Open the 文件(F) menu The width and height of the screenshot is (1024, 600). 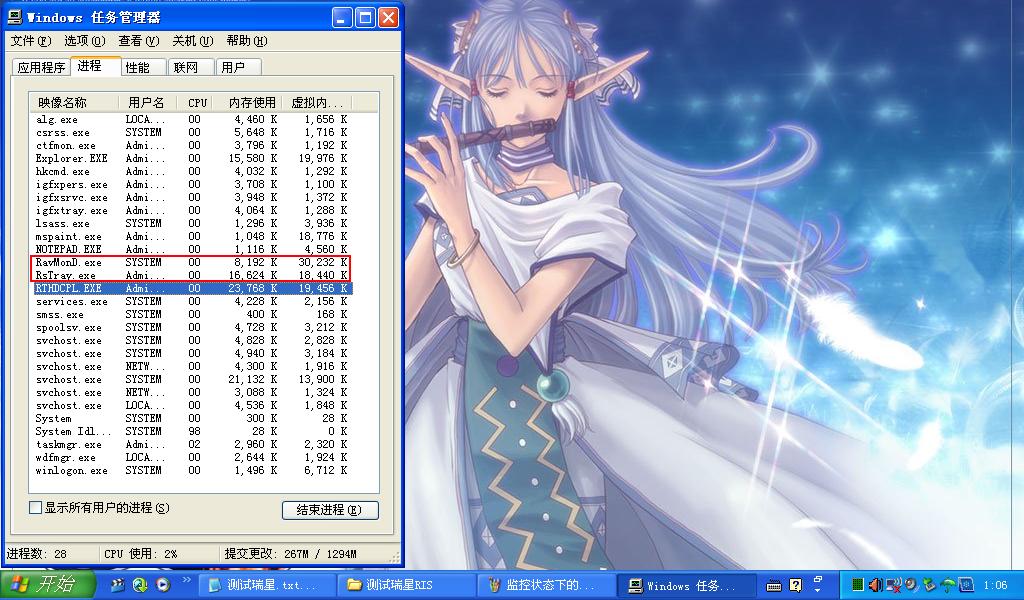pos(30,41)
